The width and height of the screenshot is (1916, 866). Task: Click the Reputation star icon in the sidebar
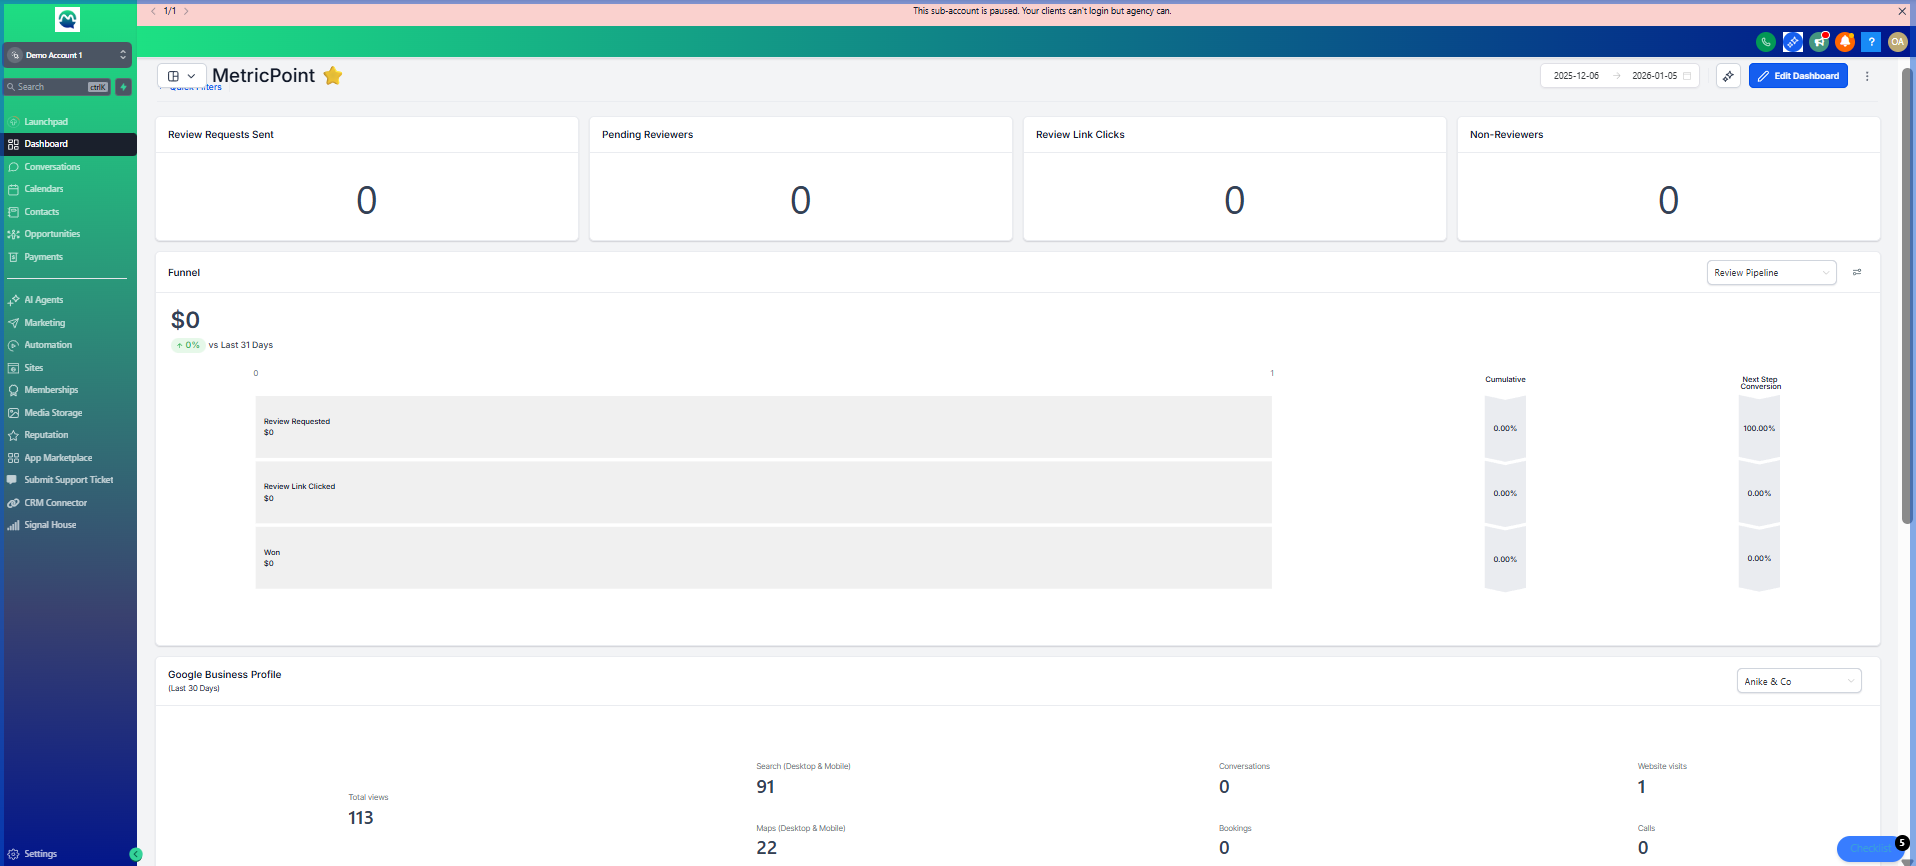(x=13, y=435)
